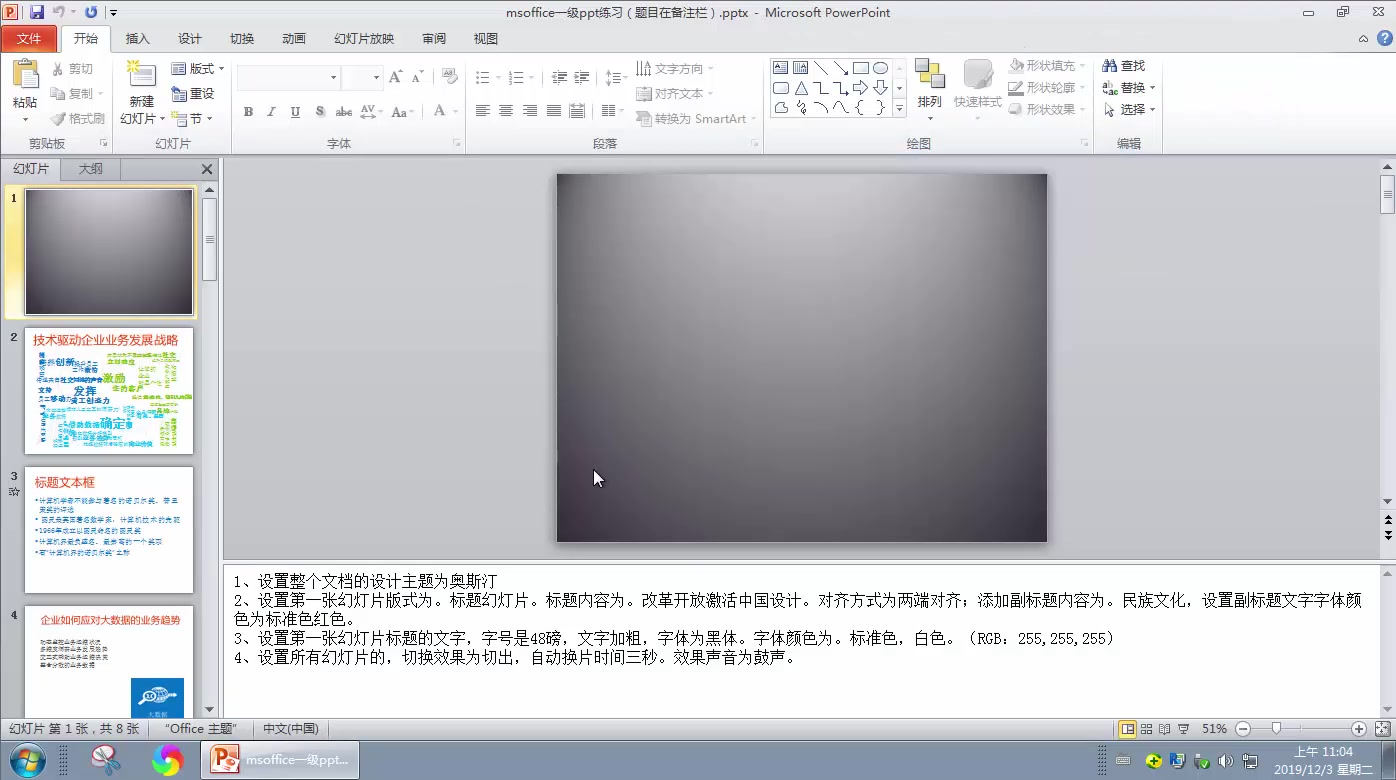This screenshot has height=780, width=1396.
Task: Switch to Normal view in status bar
Action: click(x=1128, y=729)
